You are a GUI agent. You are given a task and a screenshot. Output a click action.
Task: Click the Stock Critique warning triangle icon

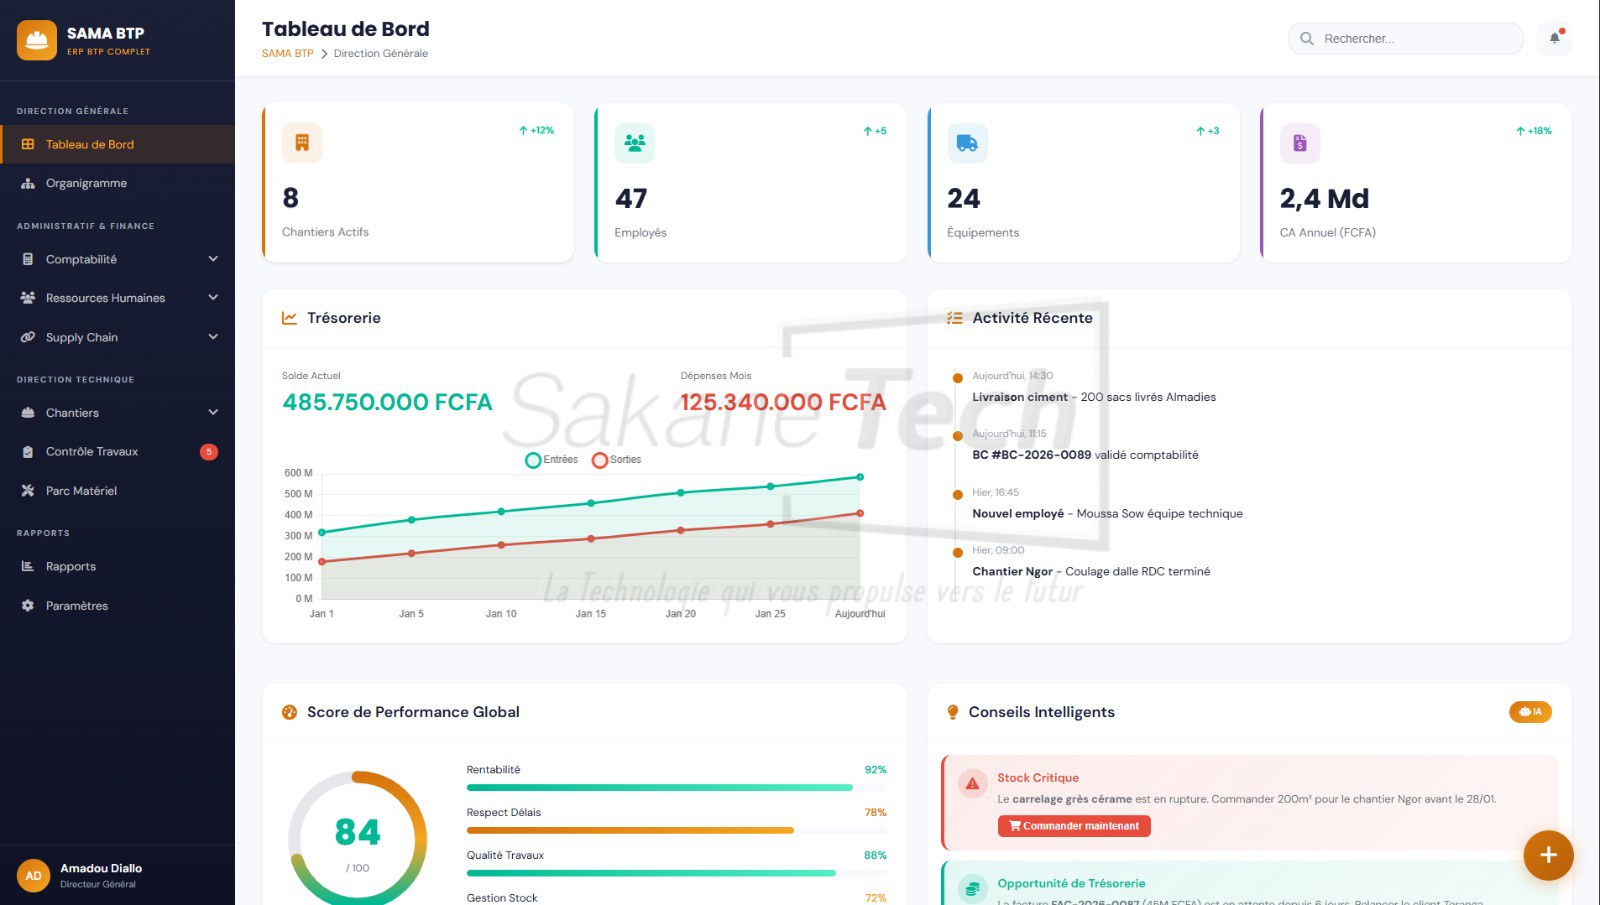[x=972, y=784]
